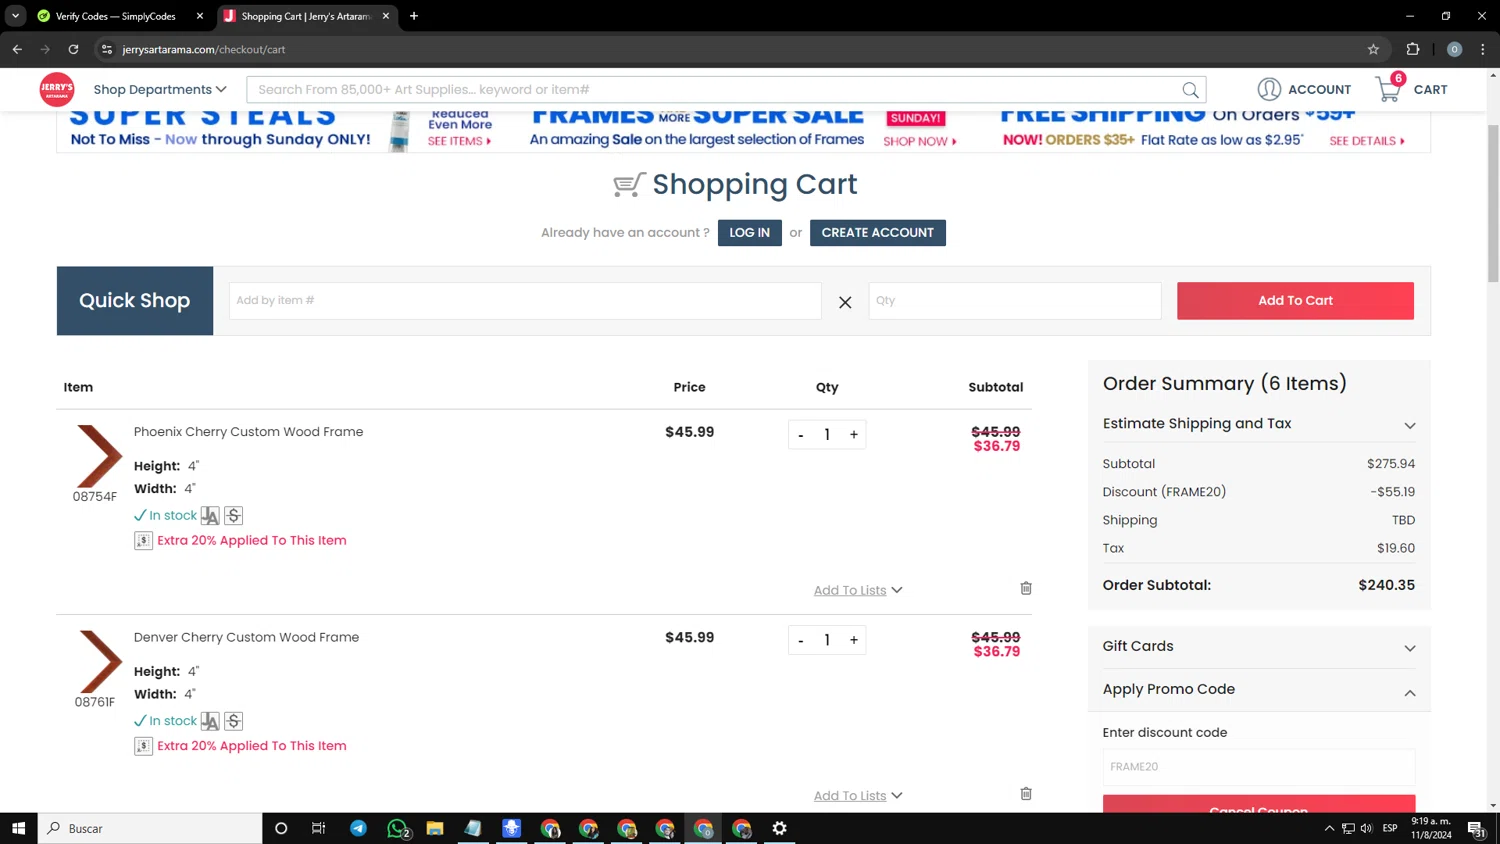The height and width of the screenshot is (844, 1500).
Task: Open Settings gear in taskbar
Action: (780, 828)
